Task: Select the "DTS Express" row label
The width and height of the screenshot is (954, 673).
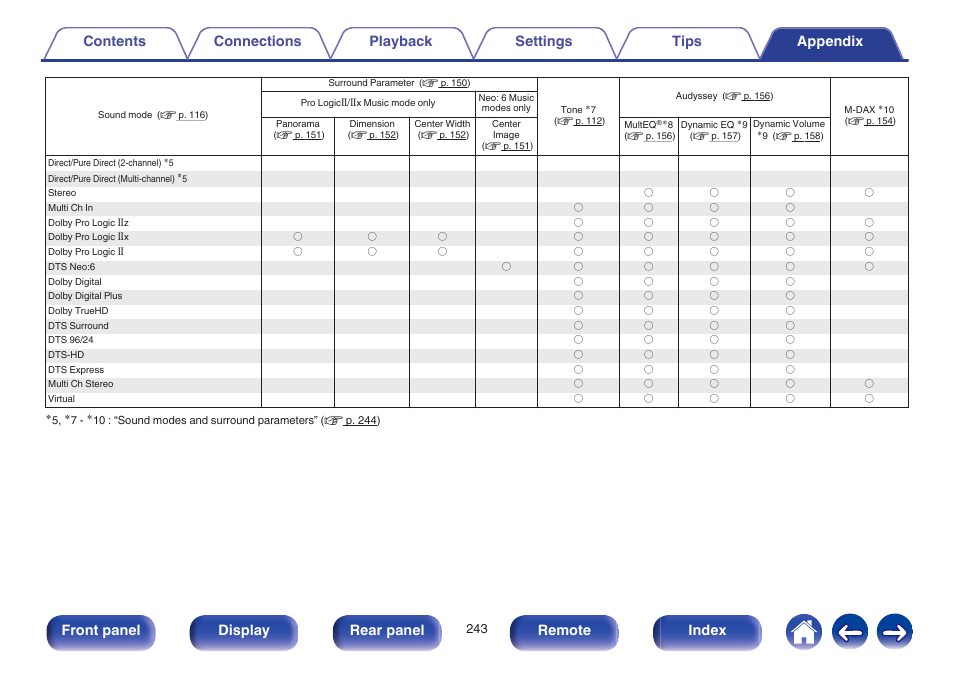Action: (x=76, y=370)
